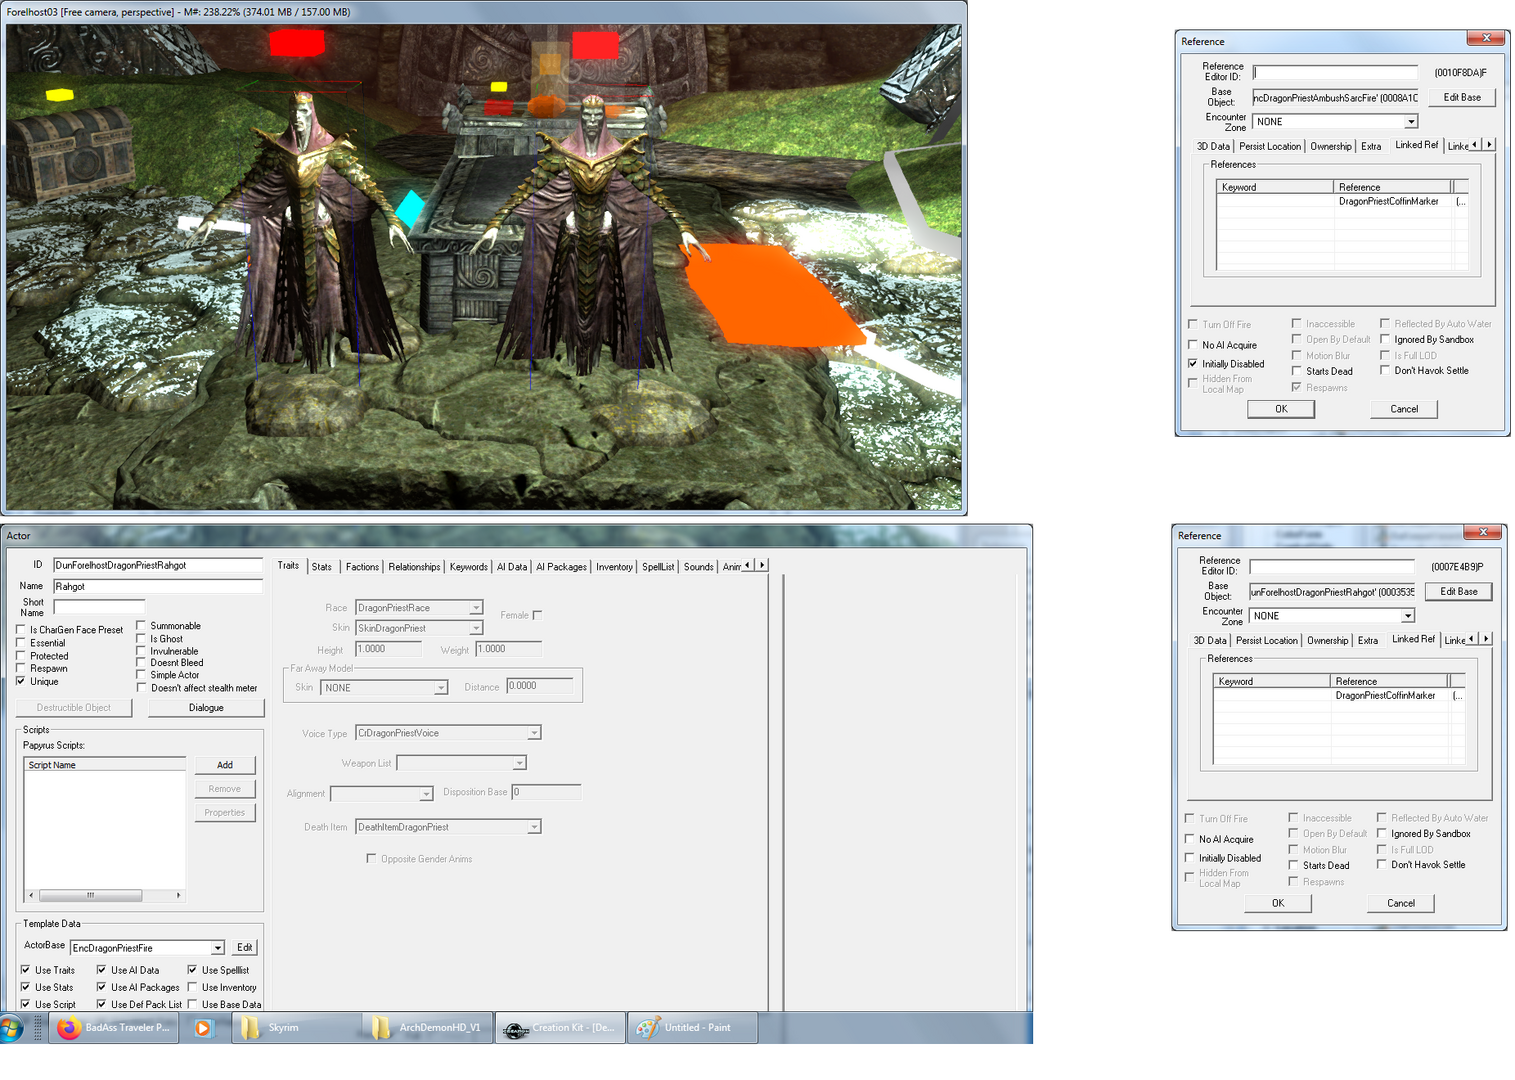Image resolution: width=1515 pixels, height=1080 pixels.
Task: Select DragonPriestCoffinMarker row in upper Reference
Action: [1342, 201]
